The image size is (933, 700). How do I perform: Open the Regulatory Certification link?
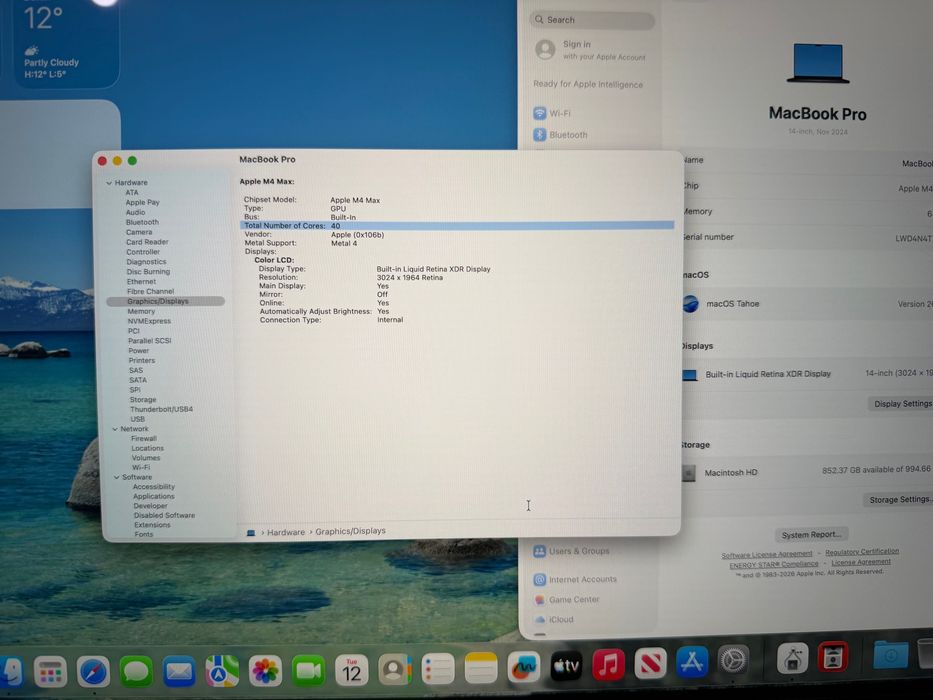coord(862,552)
